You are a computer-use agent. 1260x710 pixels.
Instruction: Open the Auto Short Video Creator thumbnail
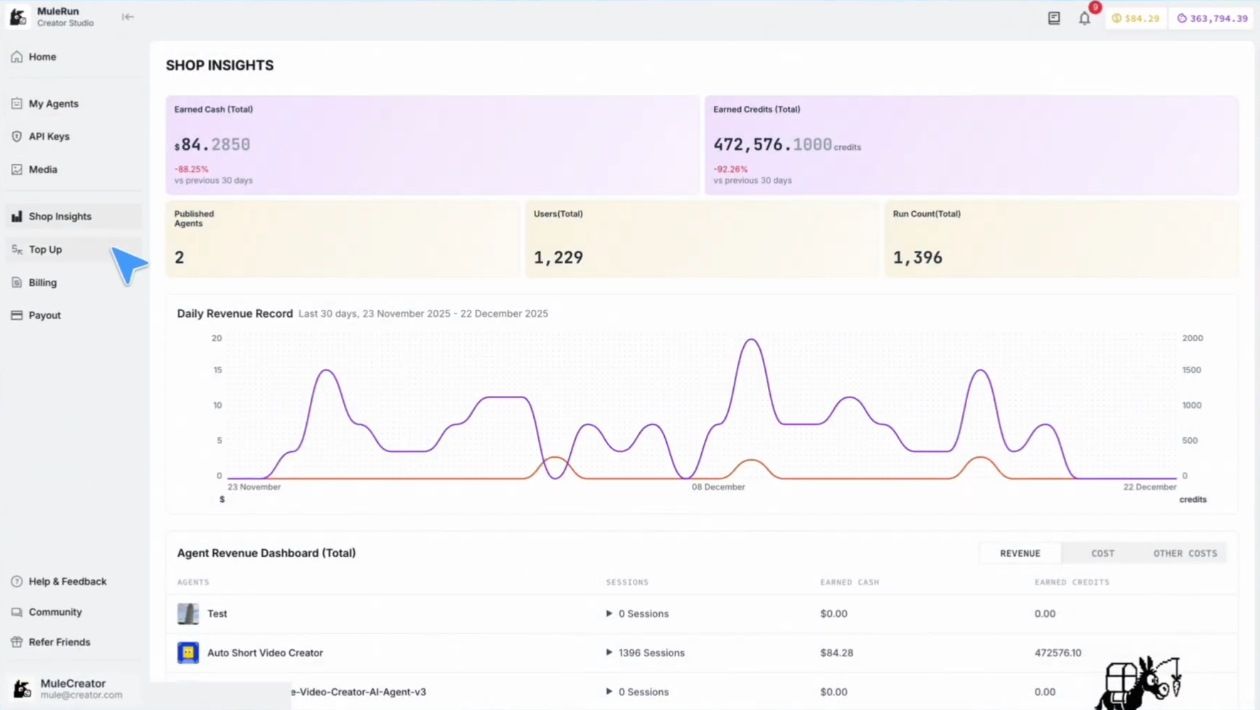click(x=188, y=653)
